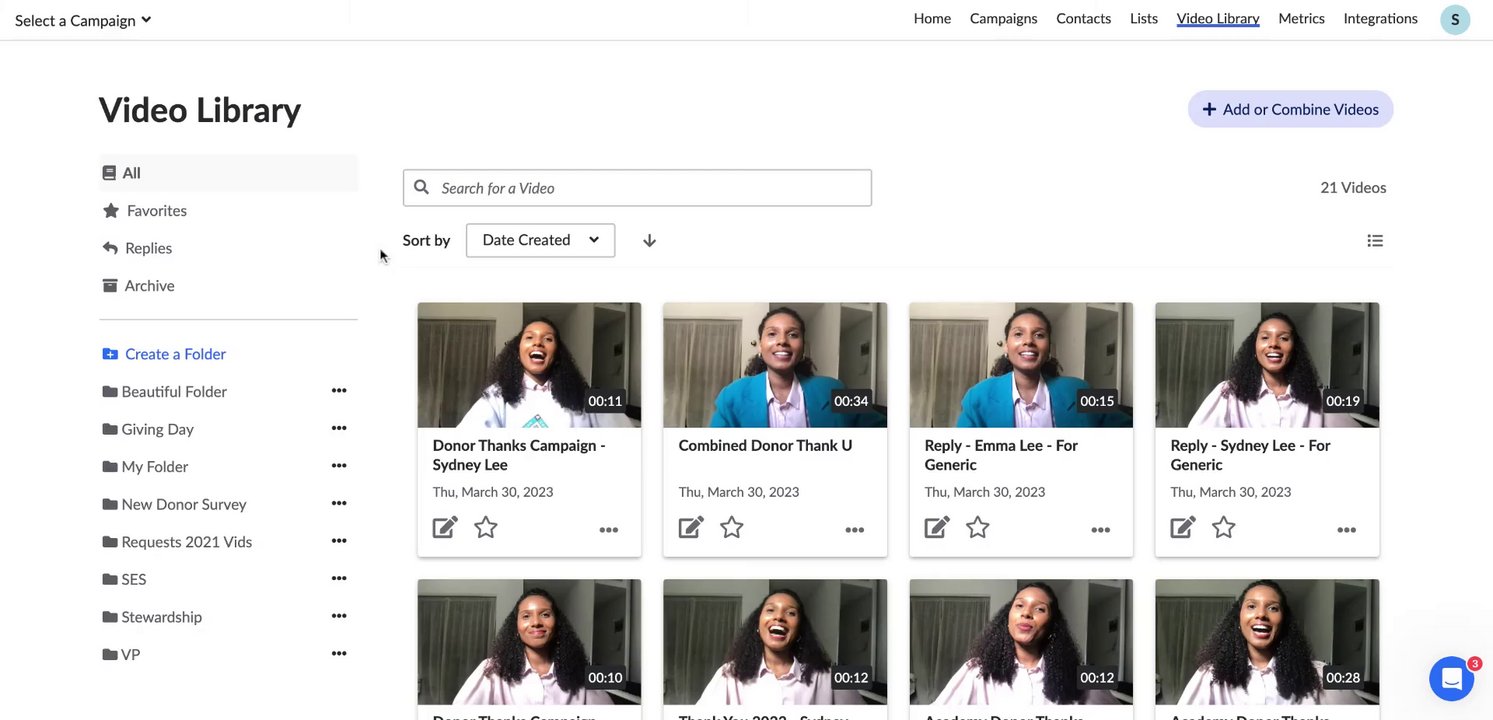This screenshot has width=1493, height=720.
Task: Open New Donor Survey folder
Action: [174, 504]
